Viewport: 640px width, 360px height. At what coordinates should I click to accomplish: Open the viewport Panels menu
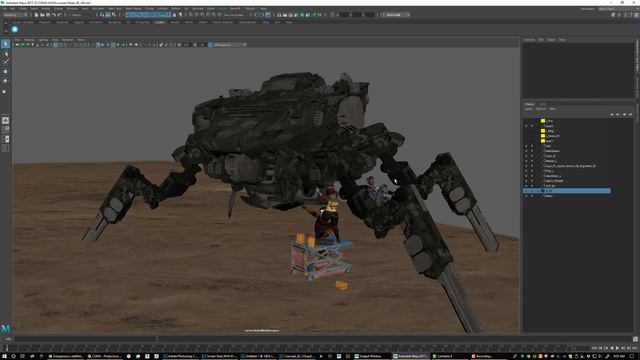[81, 40]
